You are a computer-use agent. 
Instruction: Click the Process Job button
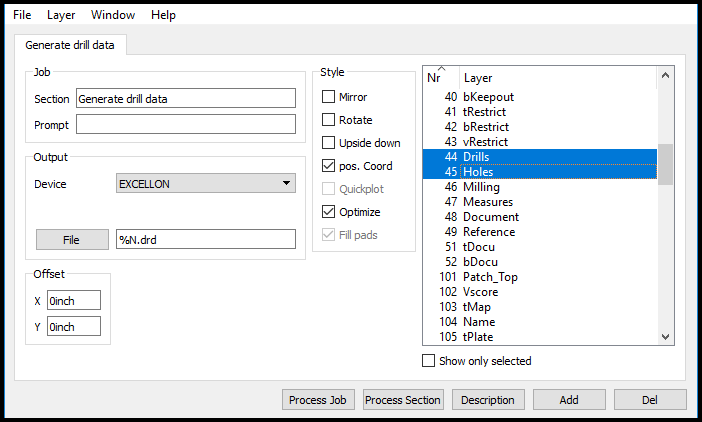318,400
